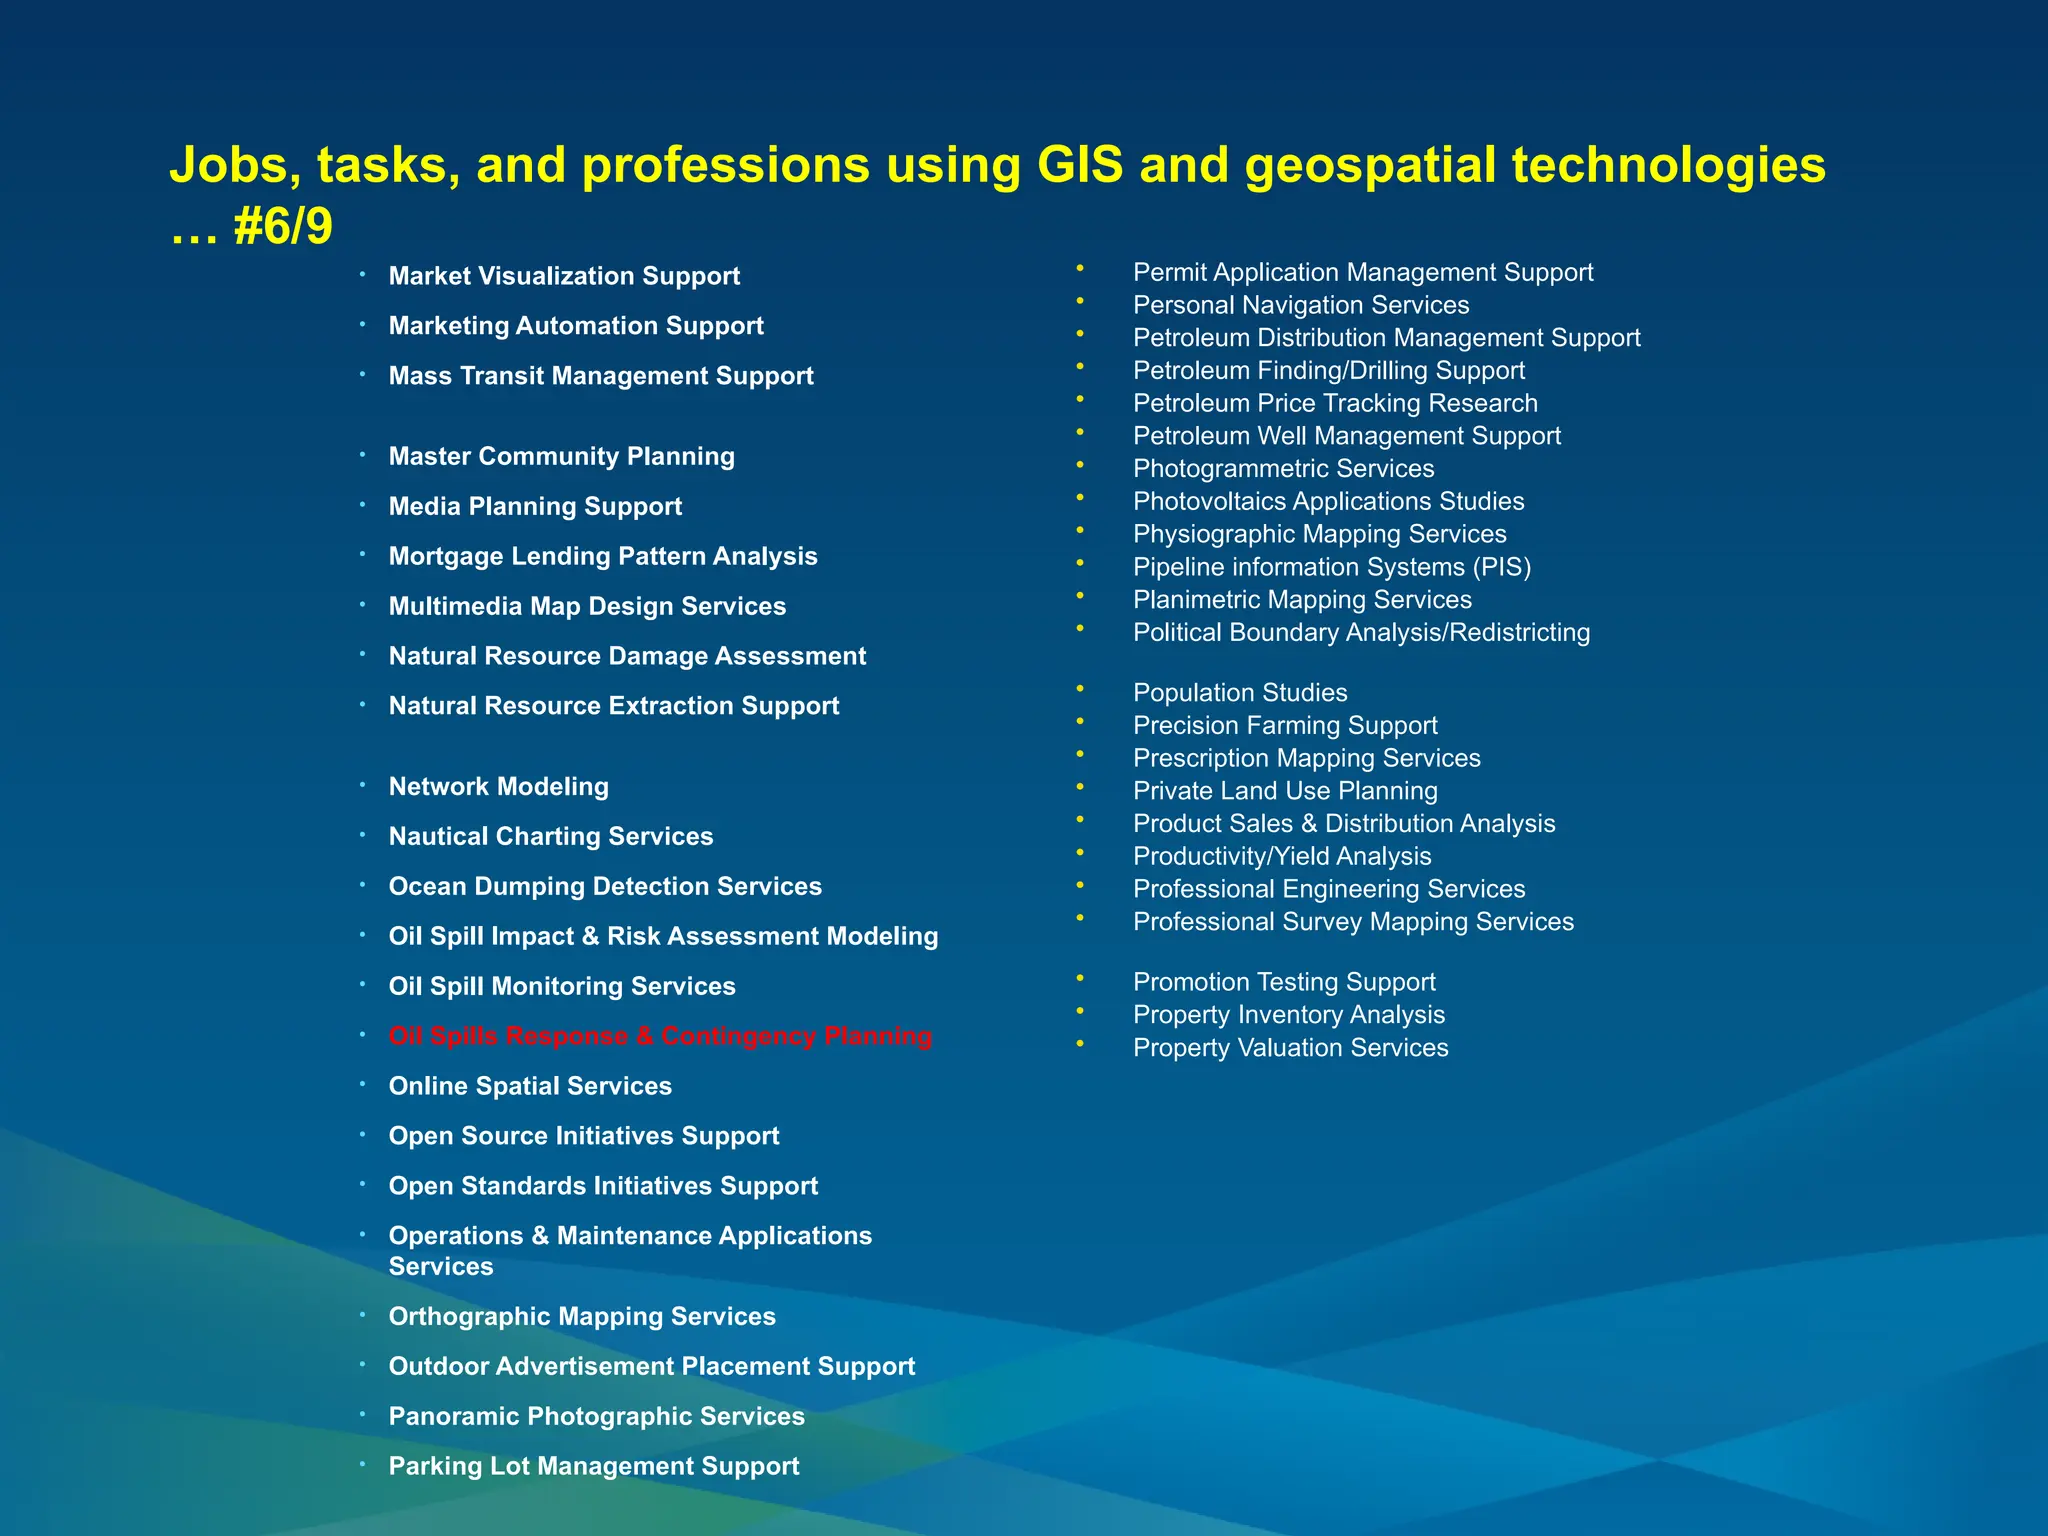Click 'Promotion Testing Support'
The width and height of the screenshot is (2048, 1536).
click(x=1284, y=982)
